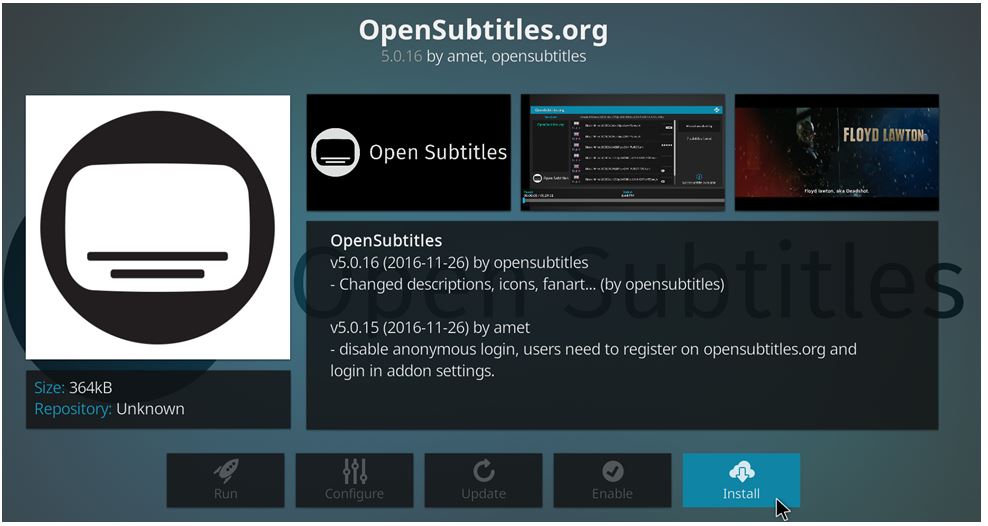Click the 'Changed descriptions, icons, fanart' line
Image resolution: width=988 pixels, height=526 pixels.
527,284
